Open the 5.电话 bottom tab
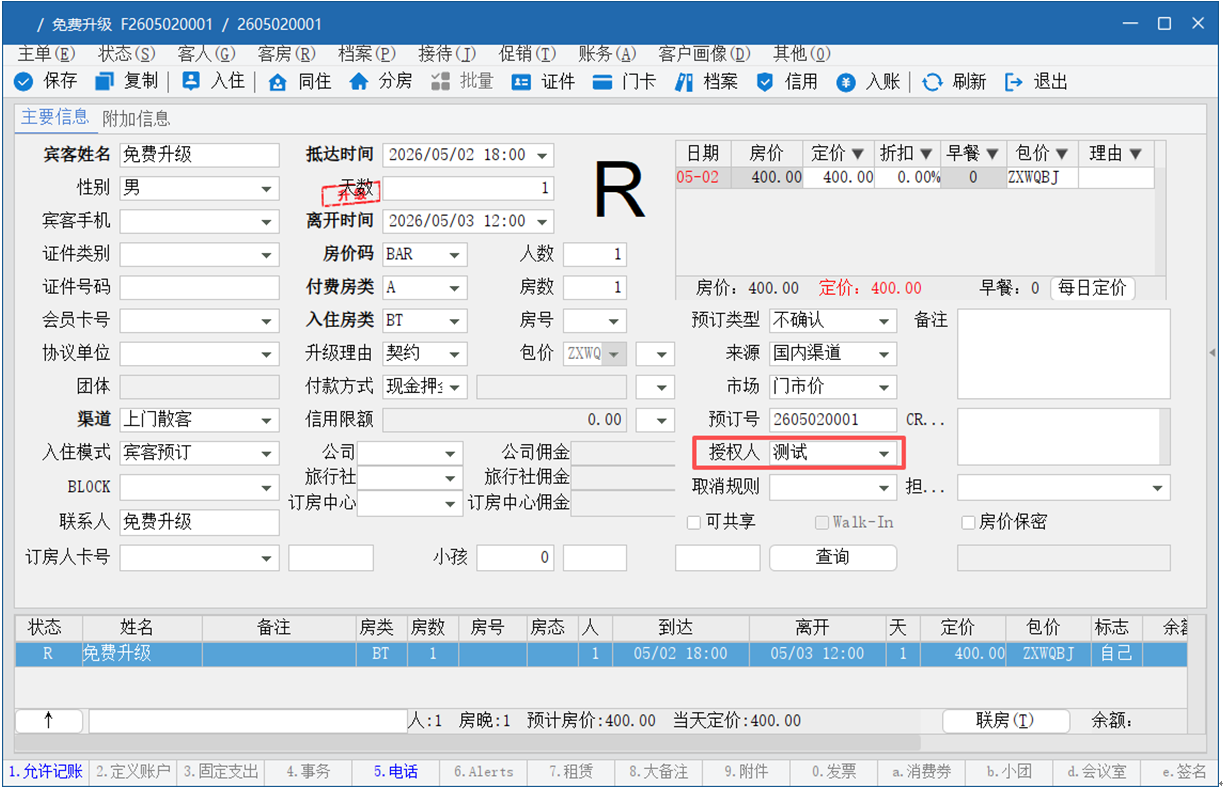The image size is (1223, 794). pos(396,772)
